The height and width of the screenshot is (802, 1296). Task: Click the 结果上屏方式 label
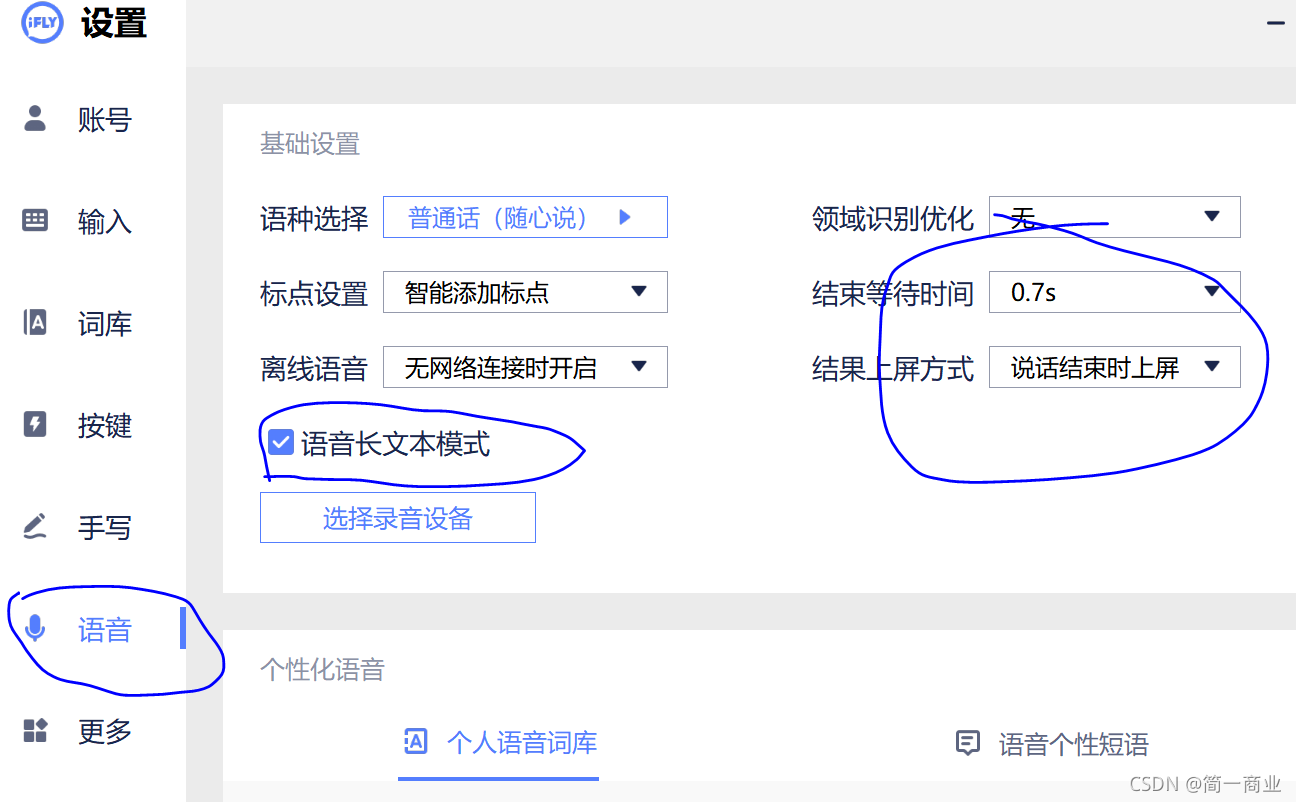click(893, 368)
